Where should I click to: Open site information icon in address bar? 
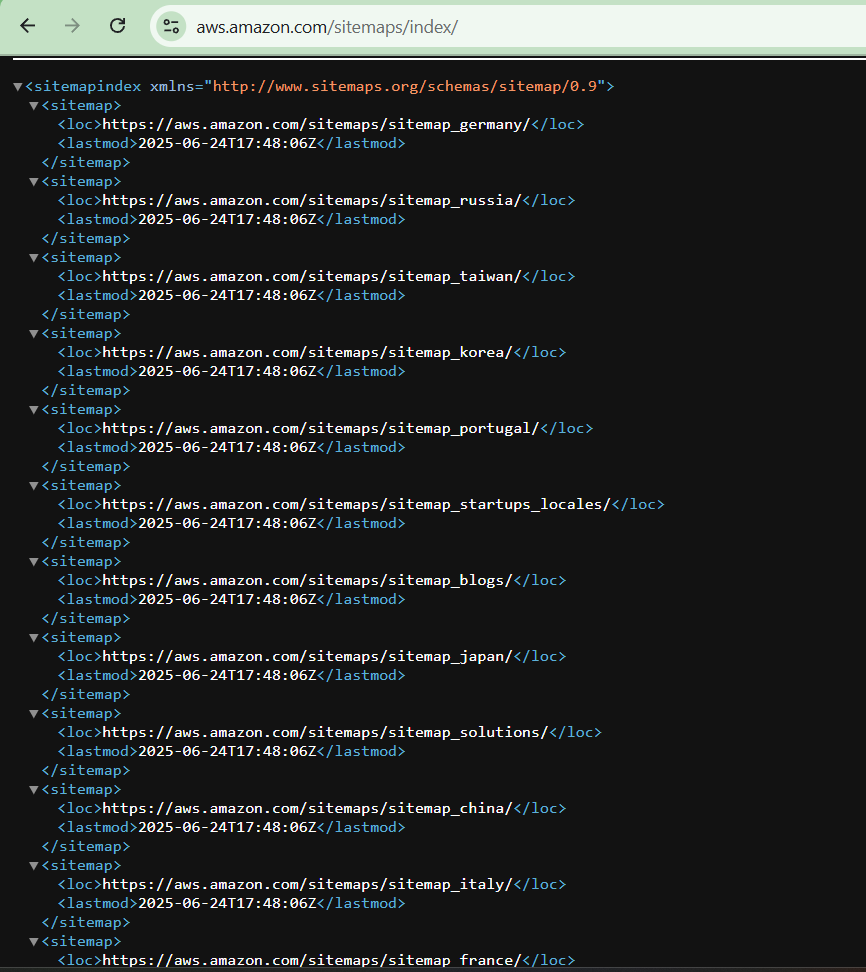click(171, 27)
